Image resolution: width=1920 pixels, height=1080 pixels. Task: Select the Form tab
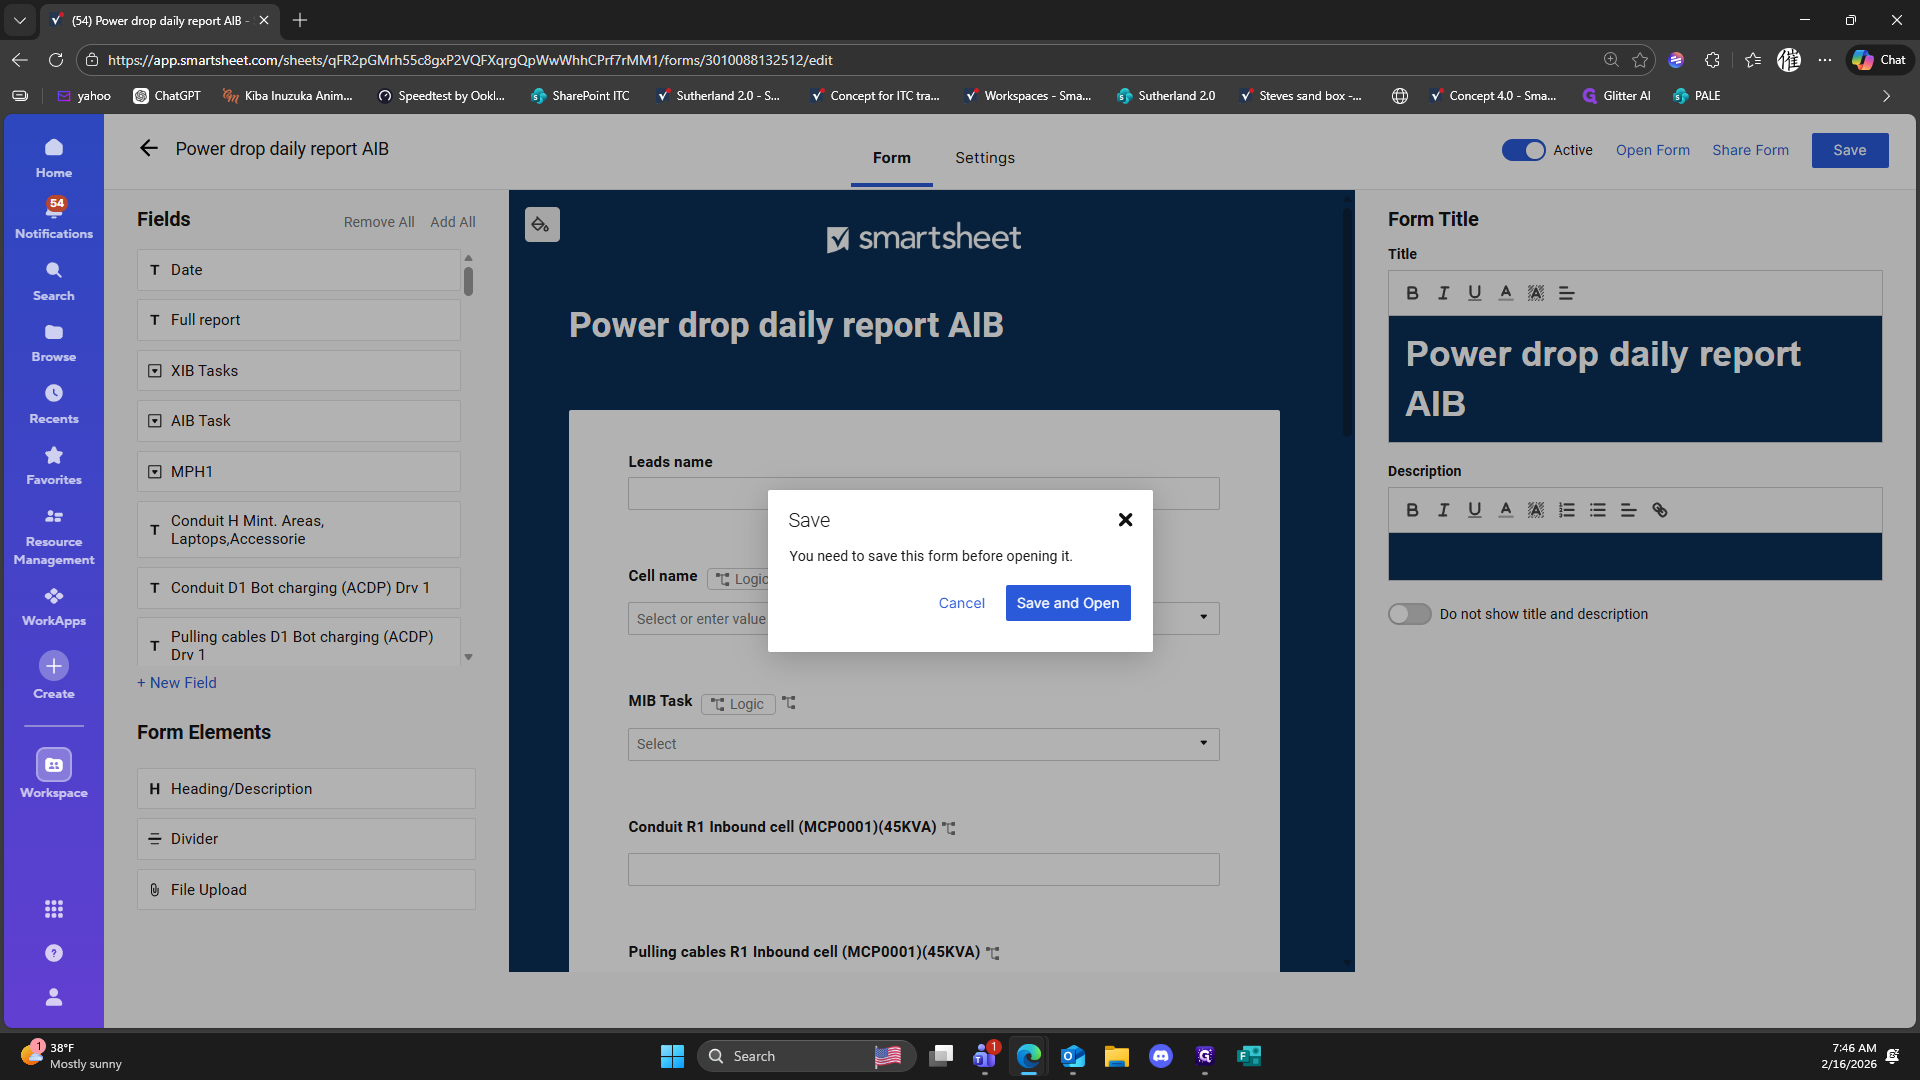click(x=891, y=158)
